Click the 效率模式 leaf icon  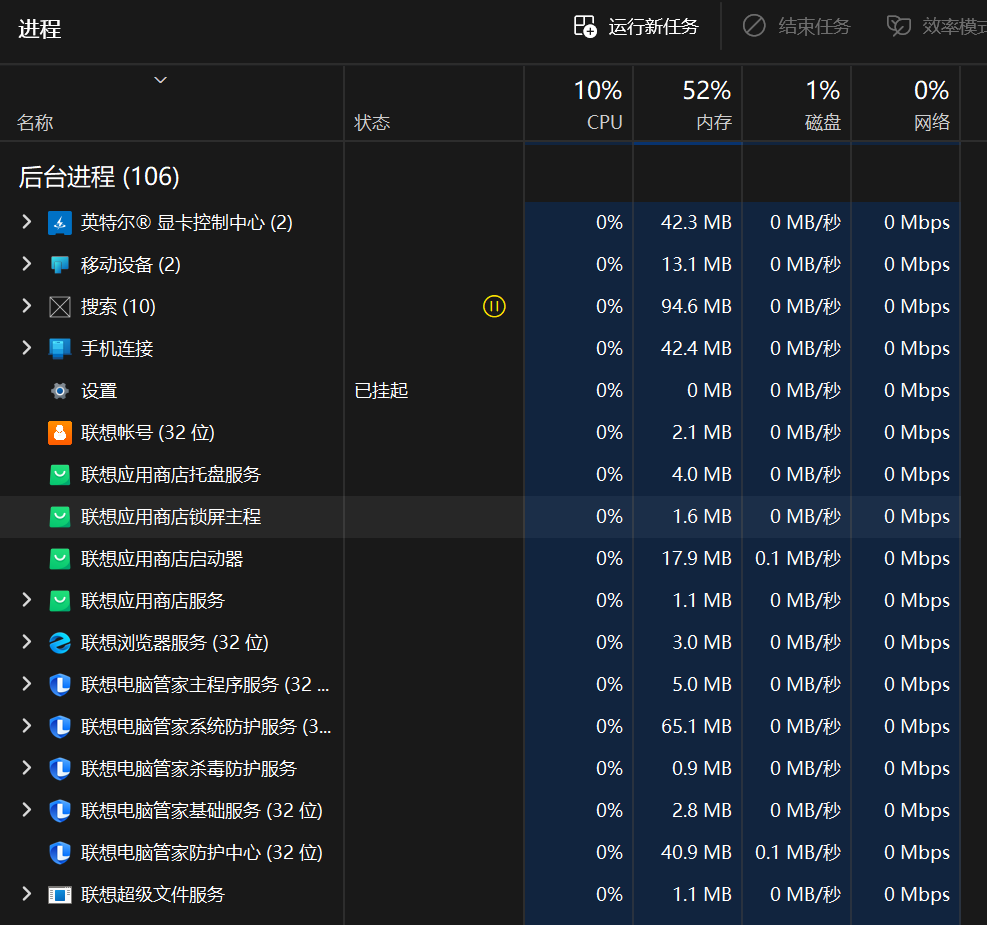click(x=898, y=26)
